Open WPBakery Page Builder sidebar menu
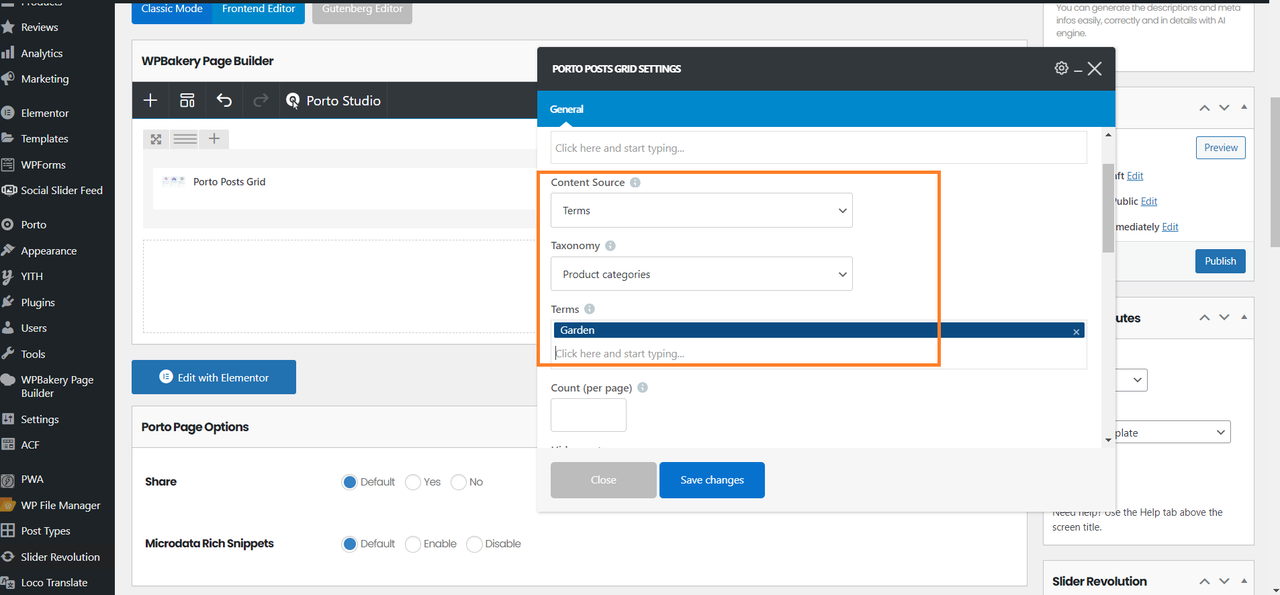The image size is (1280, 595). pyautogui.click(x=57, y=386)
